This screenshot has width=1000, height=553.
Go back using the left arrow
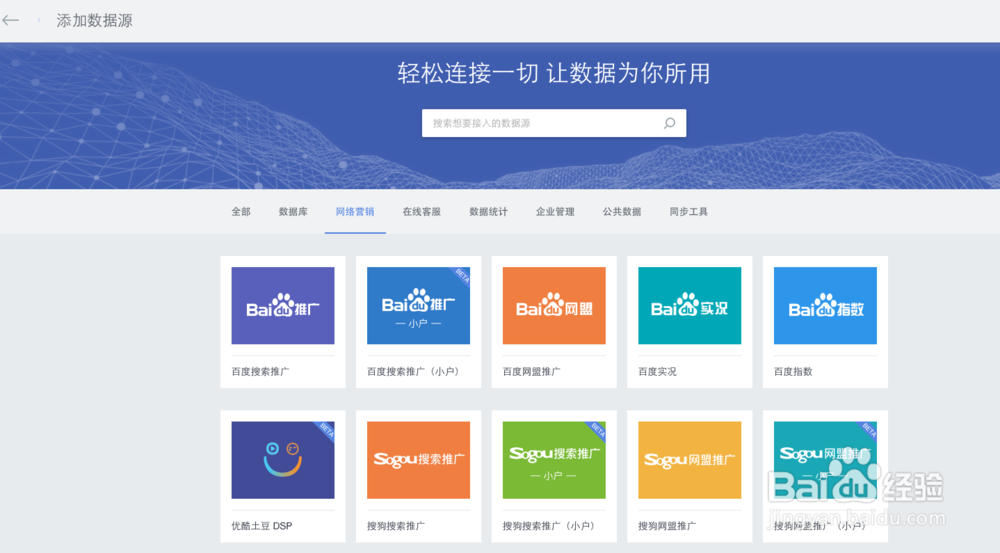[10, 20]
